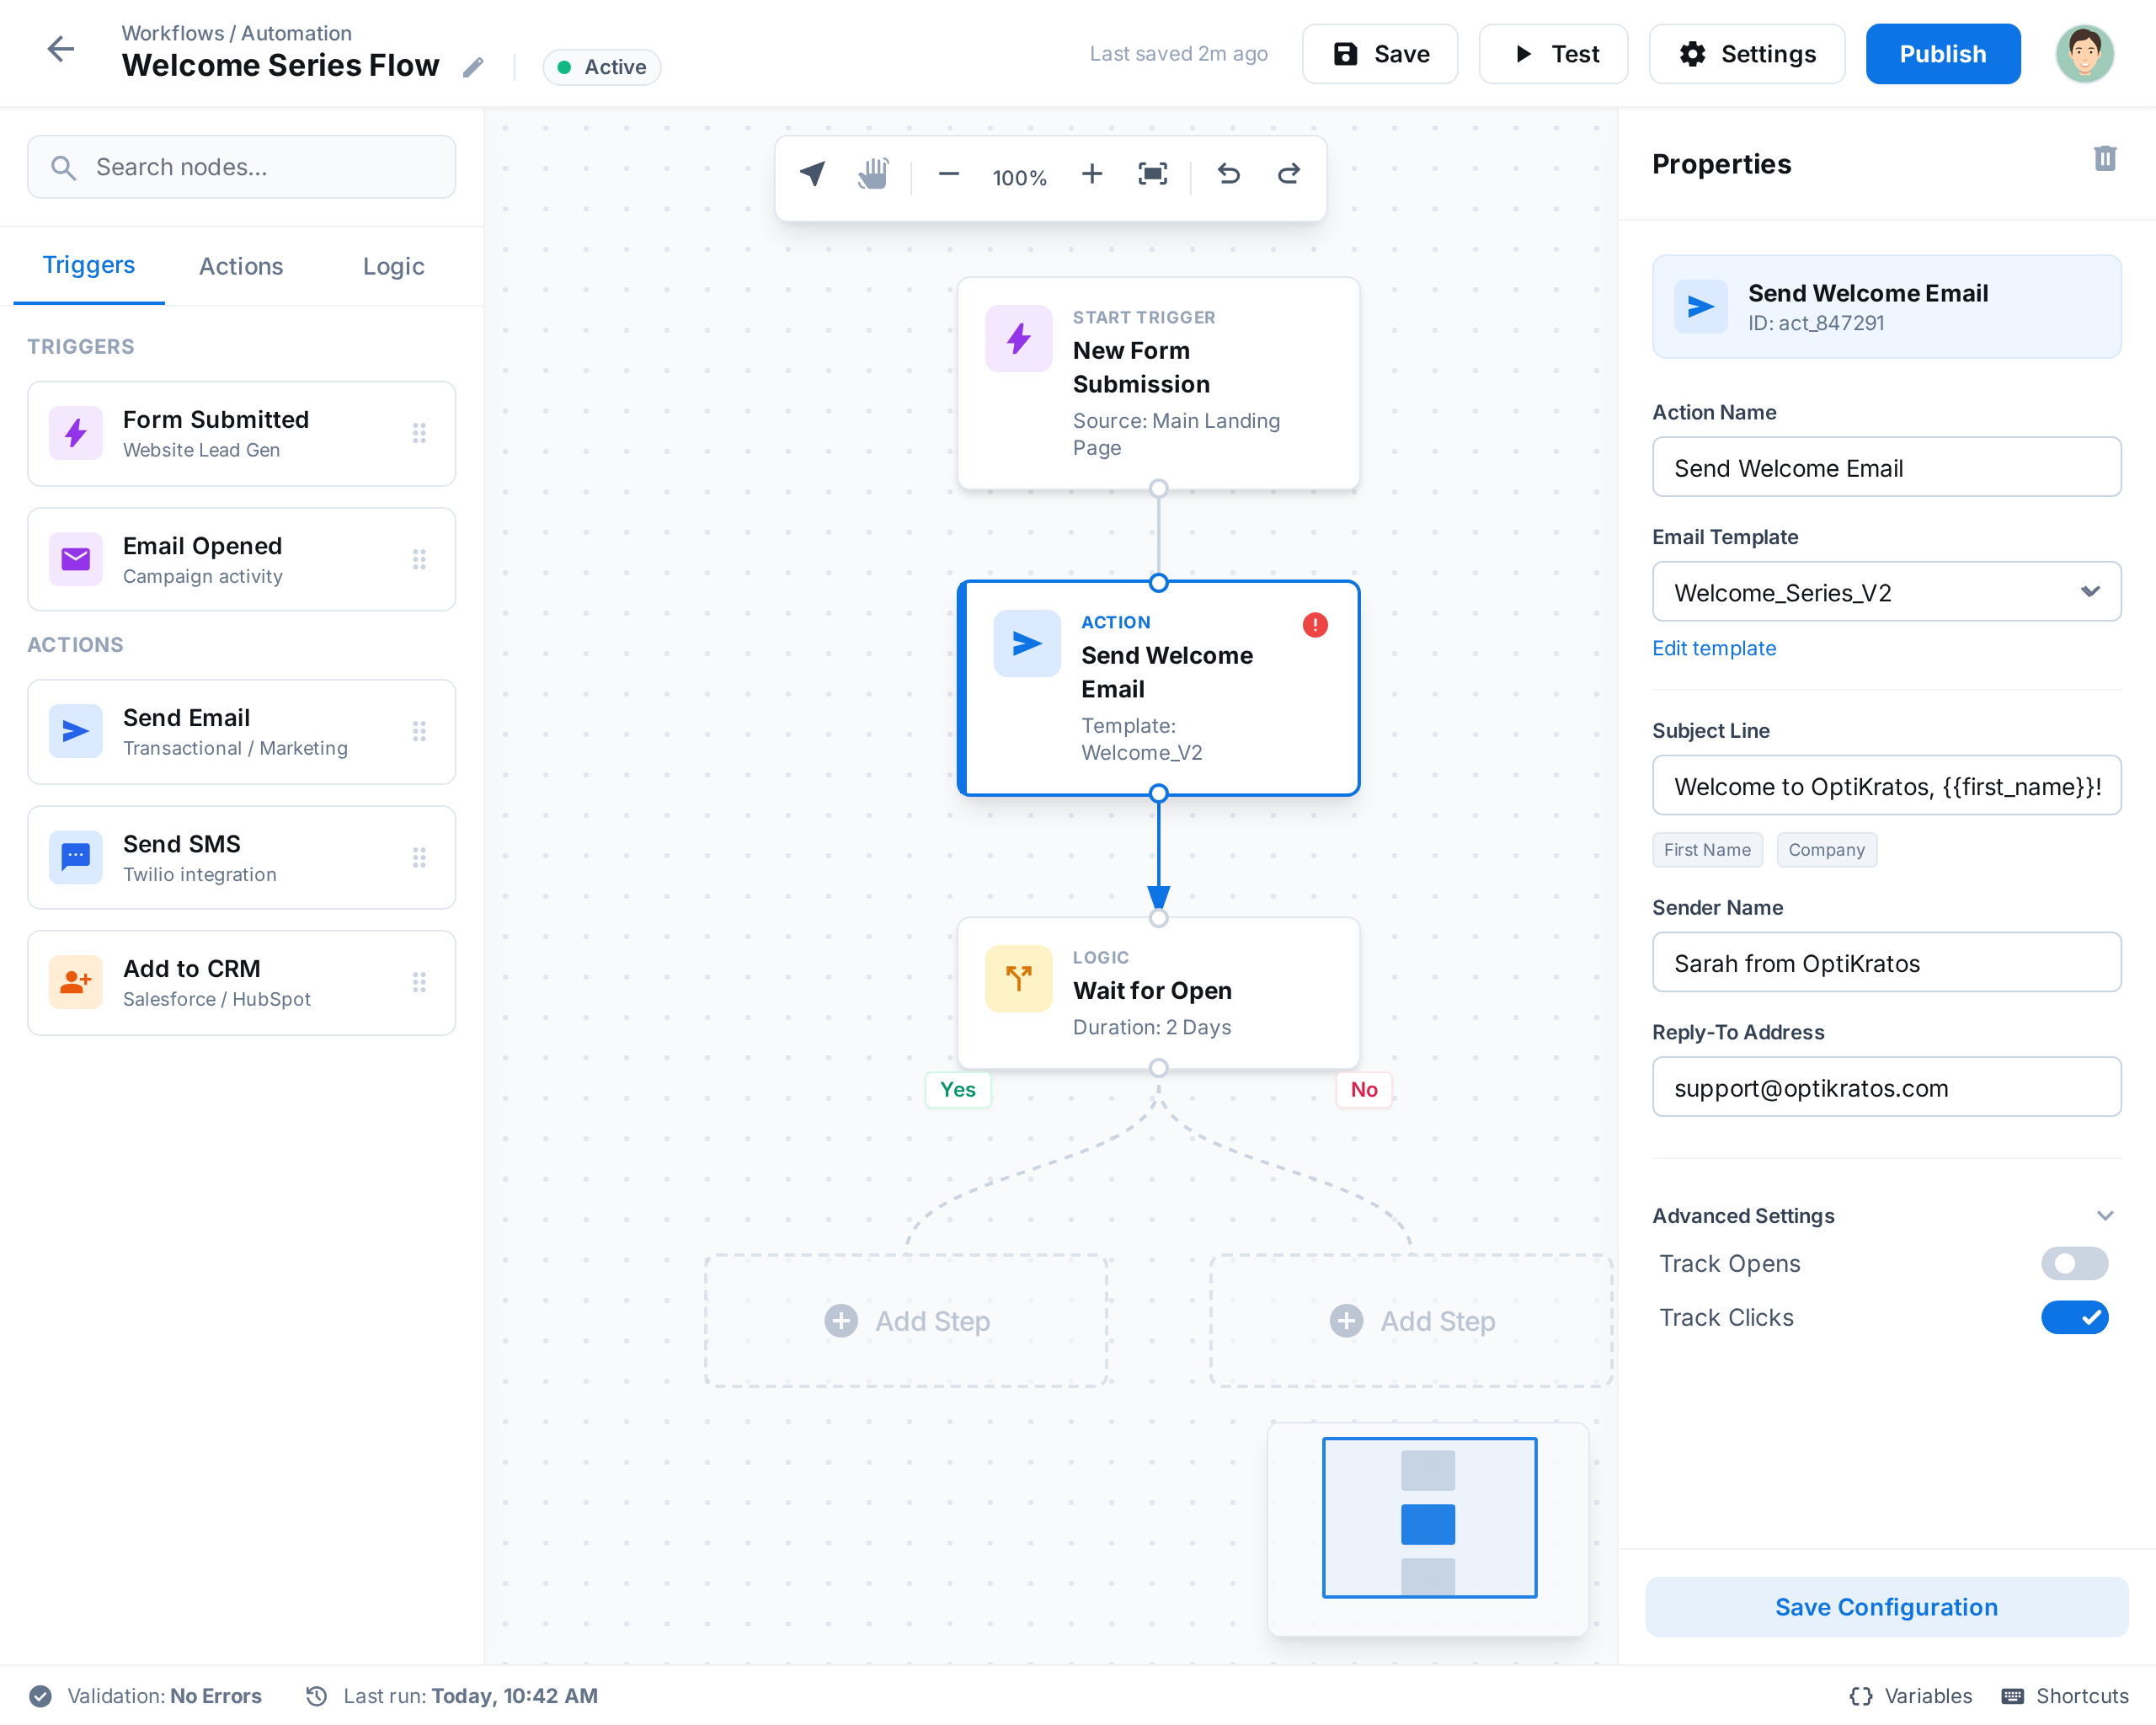The image size is (2156, 1725).
Task: Redo the last canvas change
Action: tap(1289, 174)
